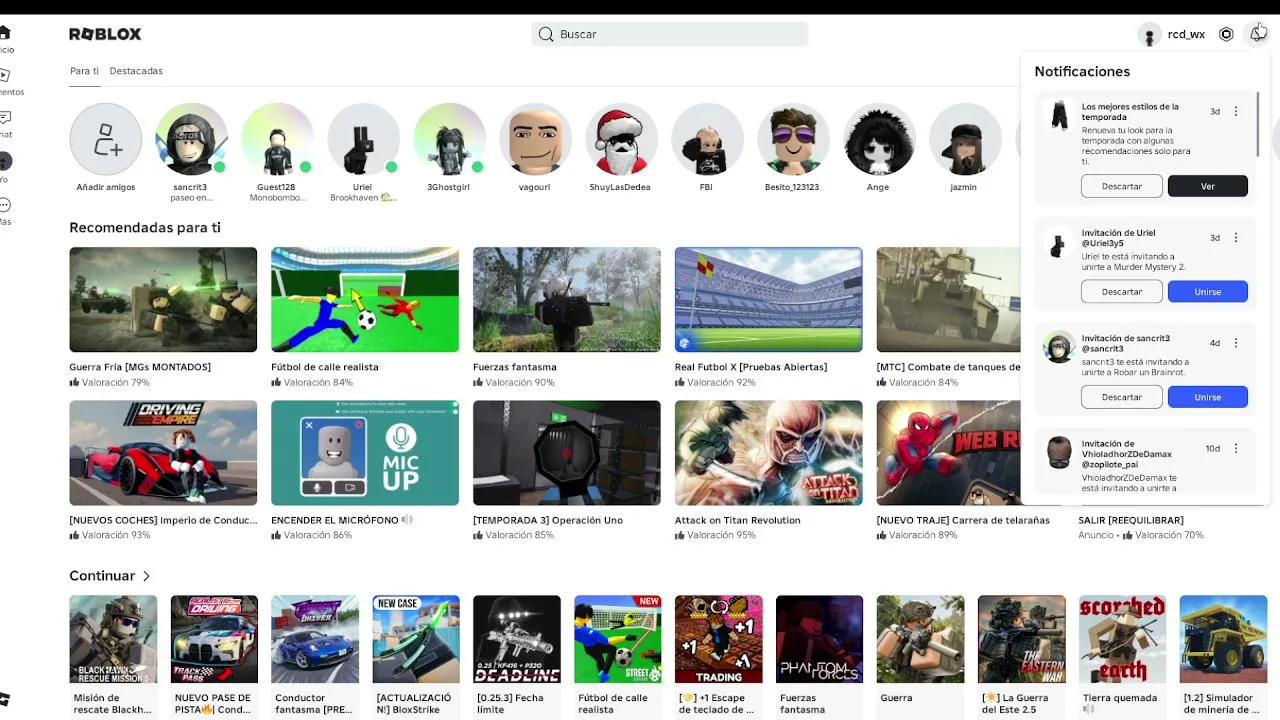
Task: Open the notifications bell icon
Action: pos(1256,34)
